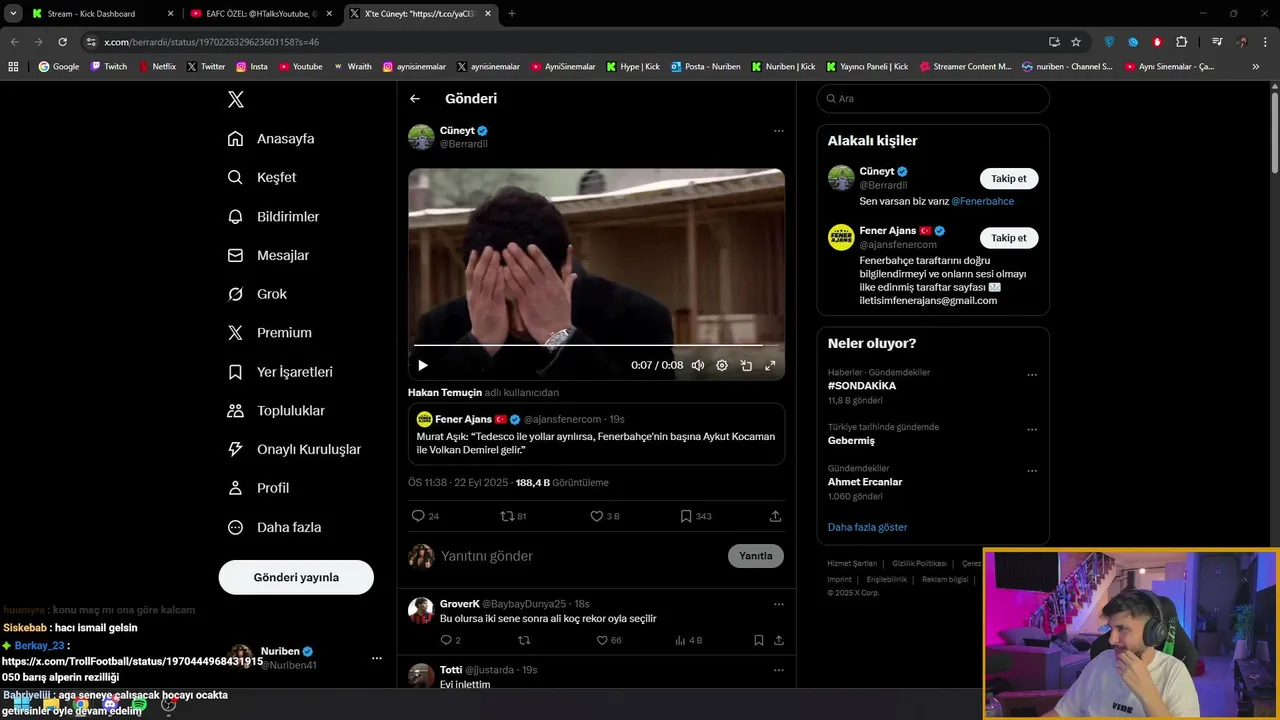Repost GroverK's reply

click(x=524, y=640)
